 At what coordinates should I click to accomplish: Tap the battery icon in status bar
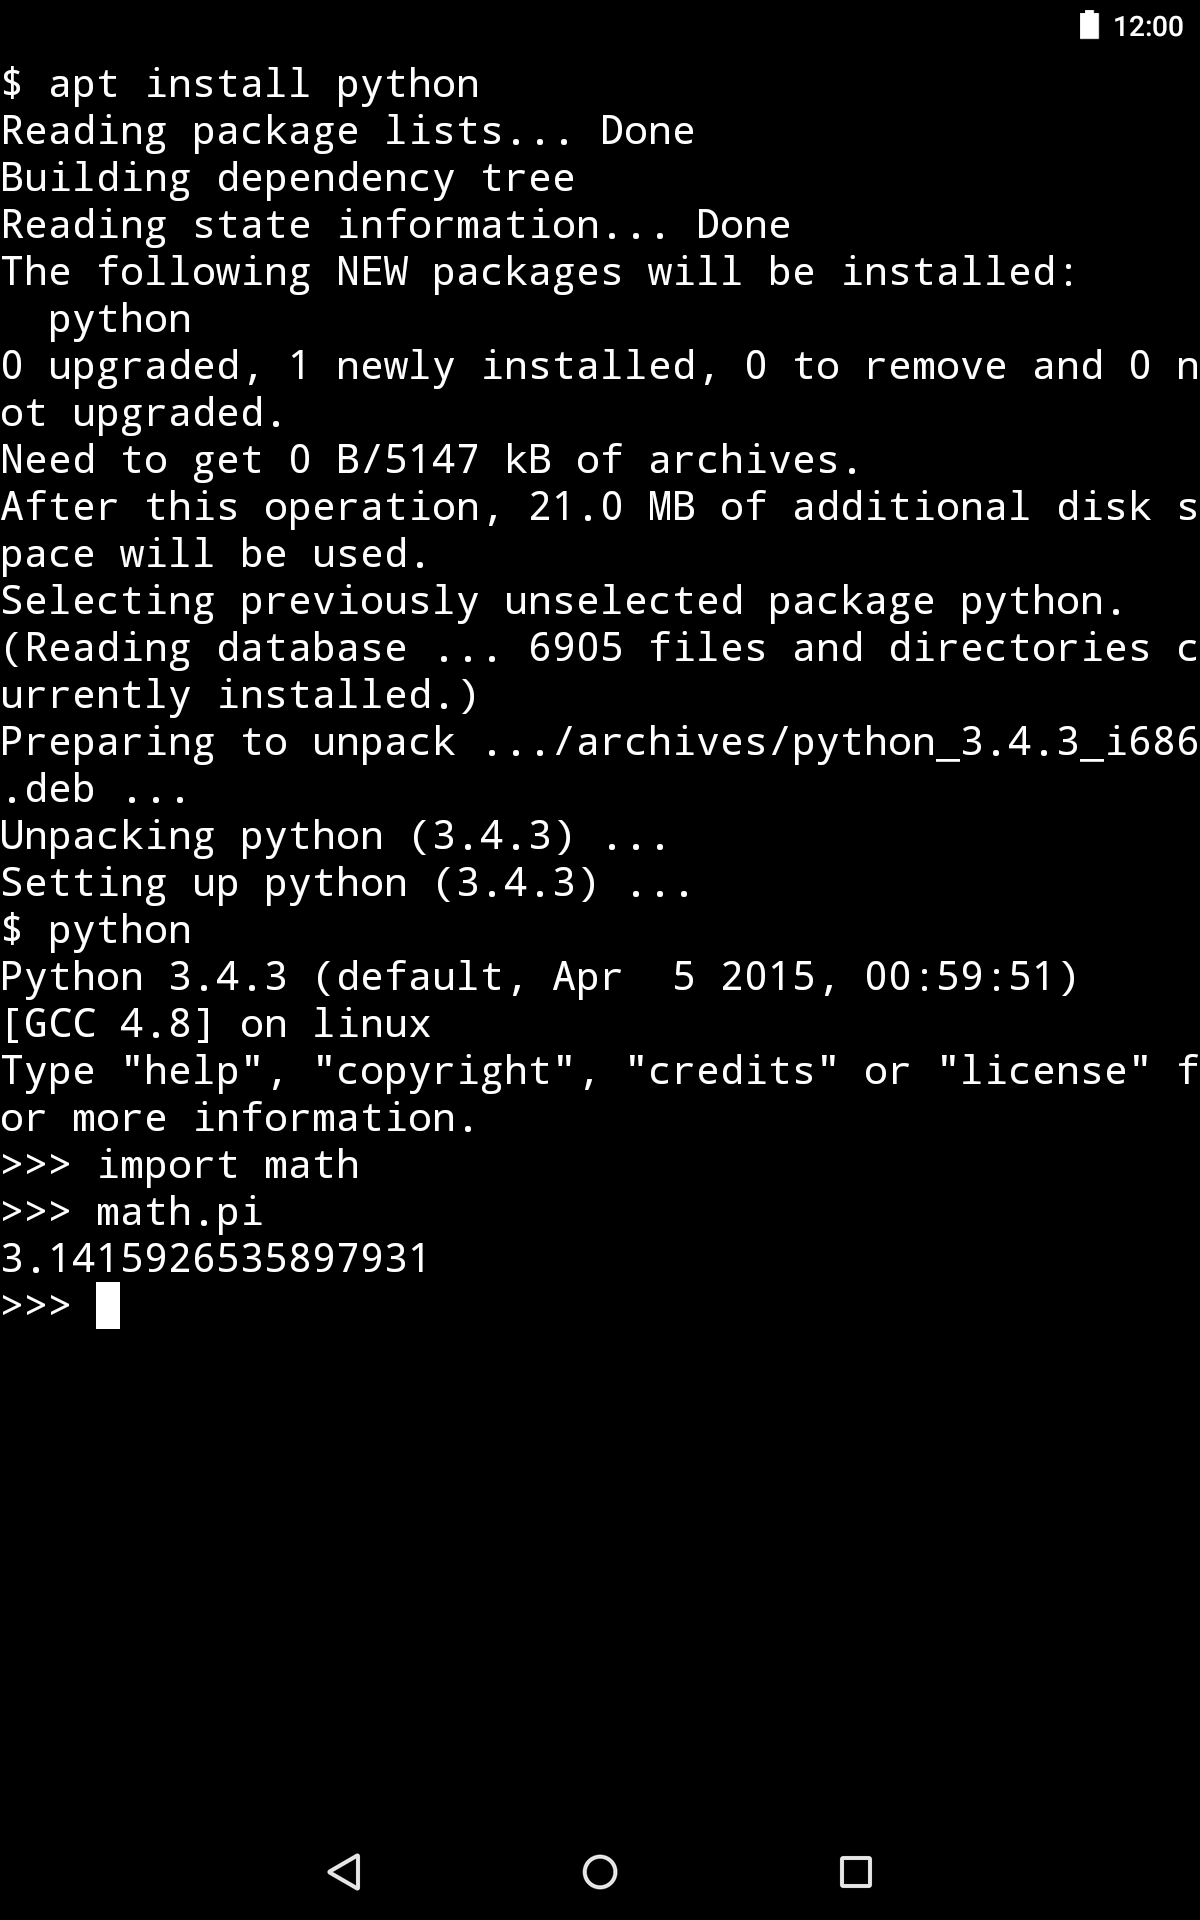[1089, 25]
